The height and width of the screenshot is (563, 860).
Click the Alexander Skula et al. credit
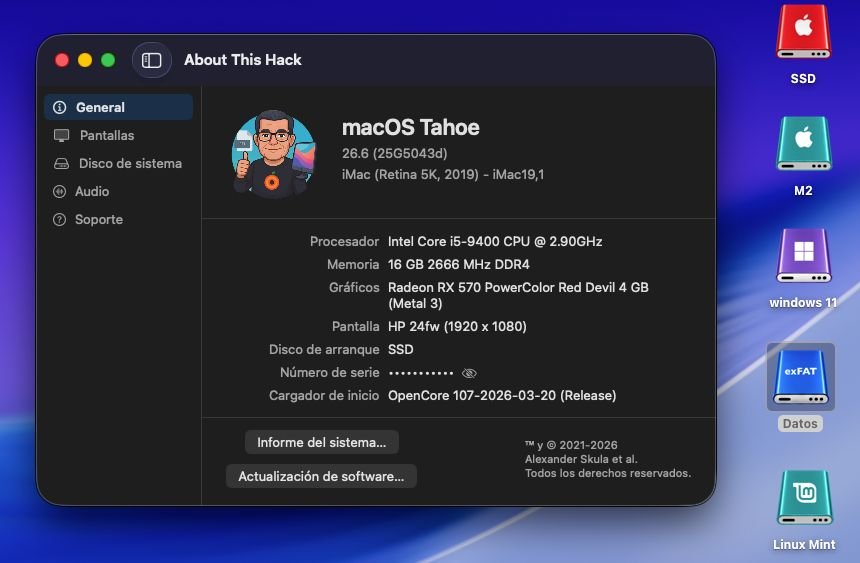[x=581, y=459]
